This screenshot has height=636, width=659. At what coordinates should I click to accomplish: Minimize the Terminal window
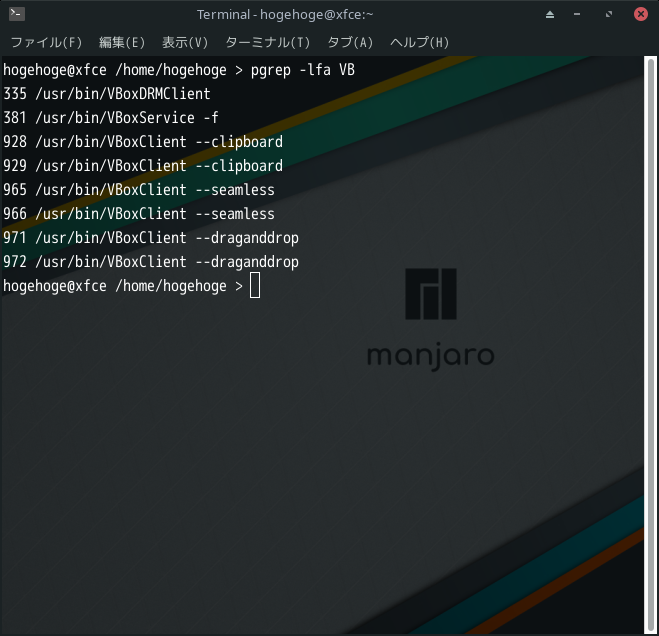(x=577, y=15)
